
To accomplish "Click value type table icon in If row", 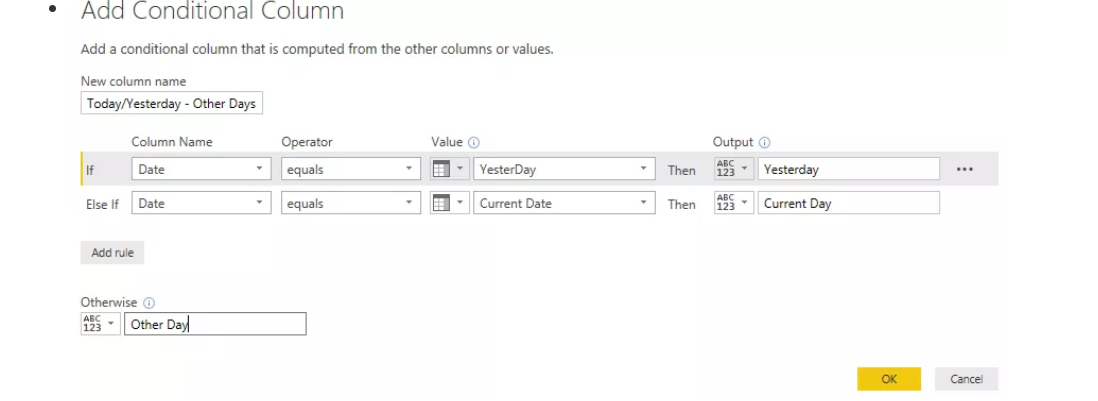I will tap(450, 169).
